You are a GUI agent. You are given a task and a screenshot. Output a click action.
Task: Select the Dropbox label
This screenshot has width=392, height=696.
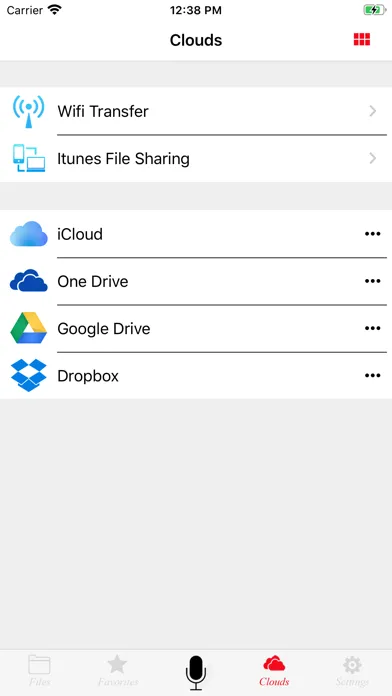click(x=88, y=376)
